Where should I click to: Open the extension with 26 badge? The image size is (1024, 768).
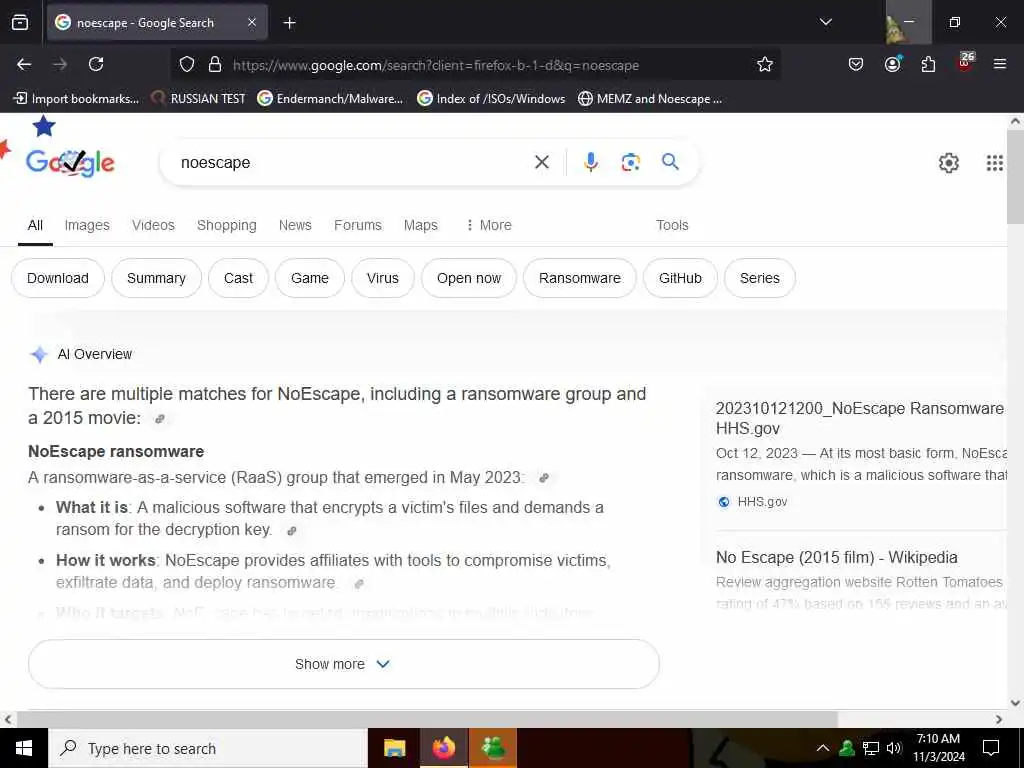pos(965,63)
